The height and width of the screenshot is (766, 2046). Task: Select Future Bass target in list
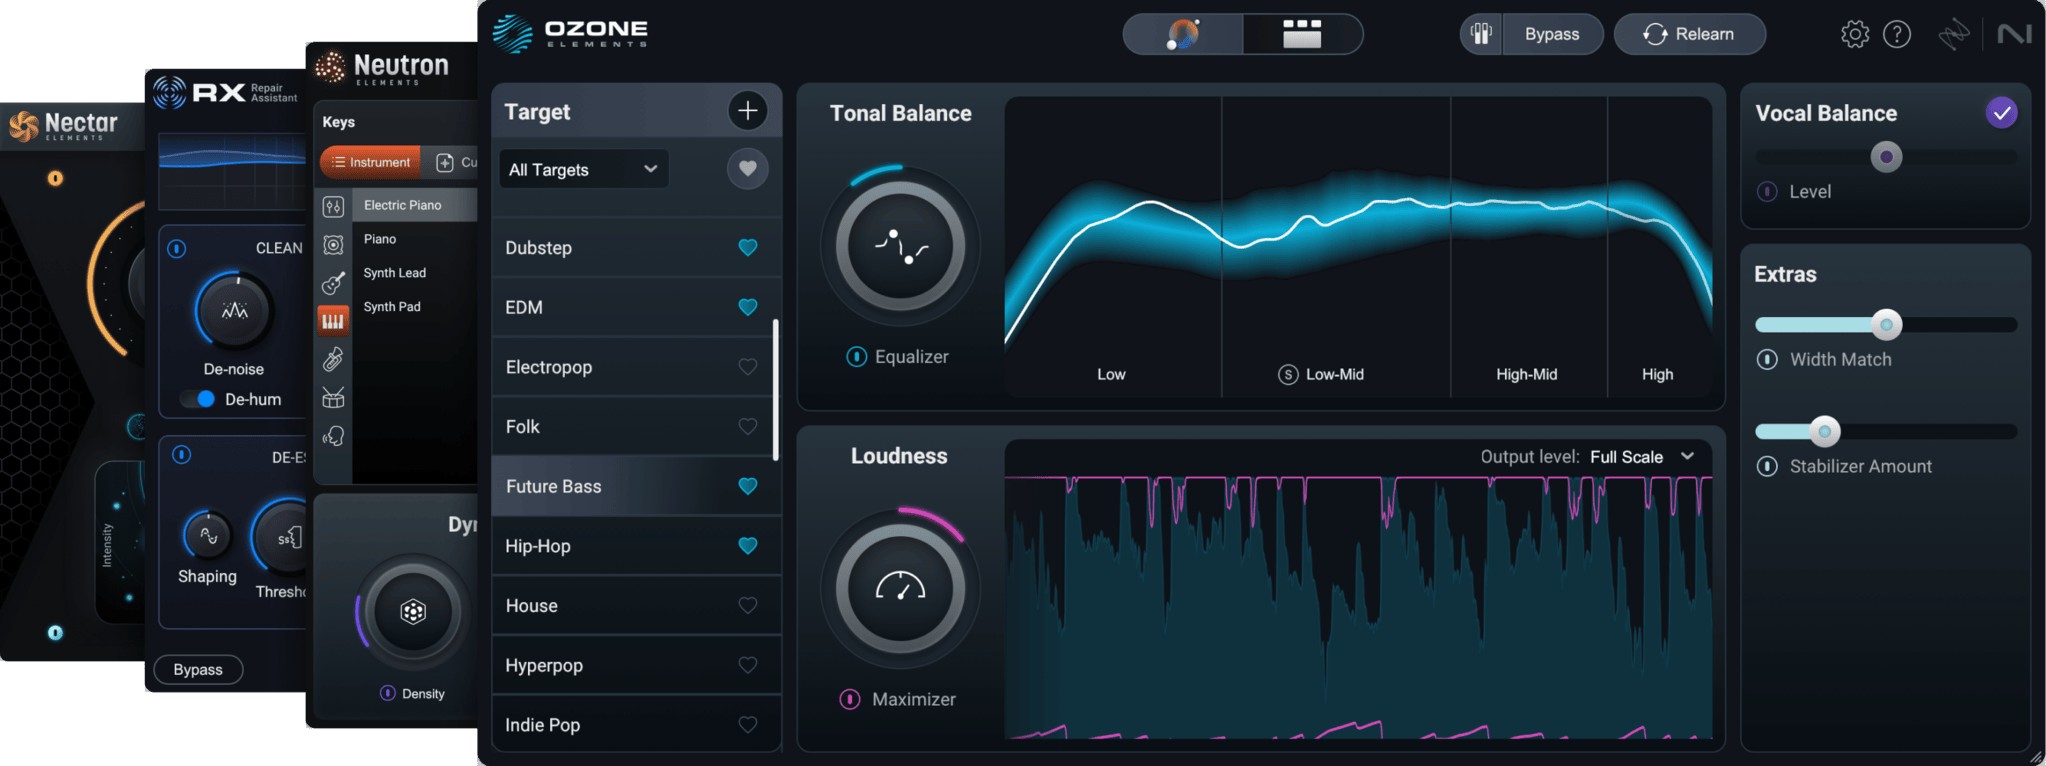pyautogui.click(x=553, y=487)
